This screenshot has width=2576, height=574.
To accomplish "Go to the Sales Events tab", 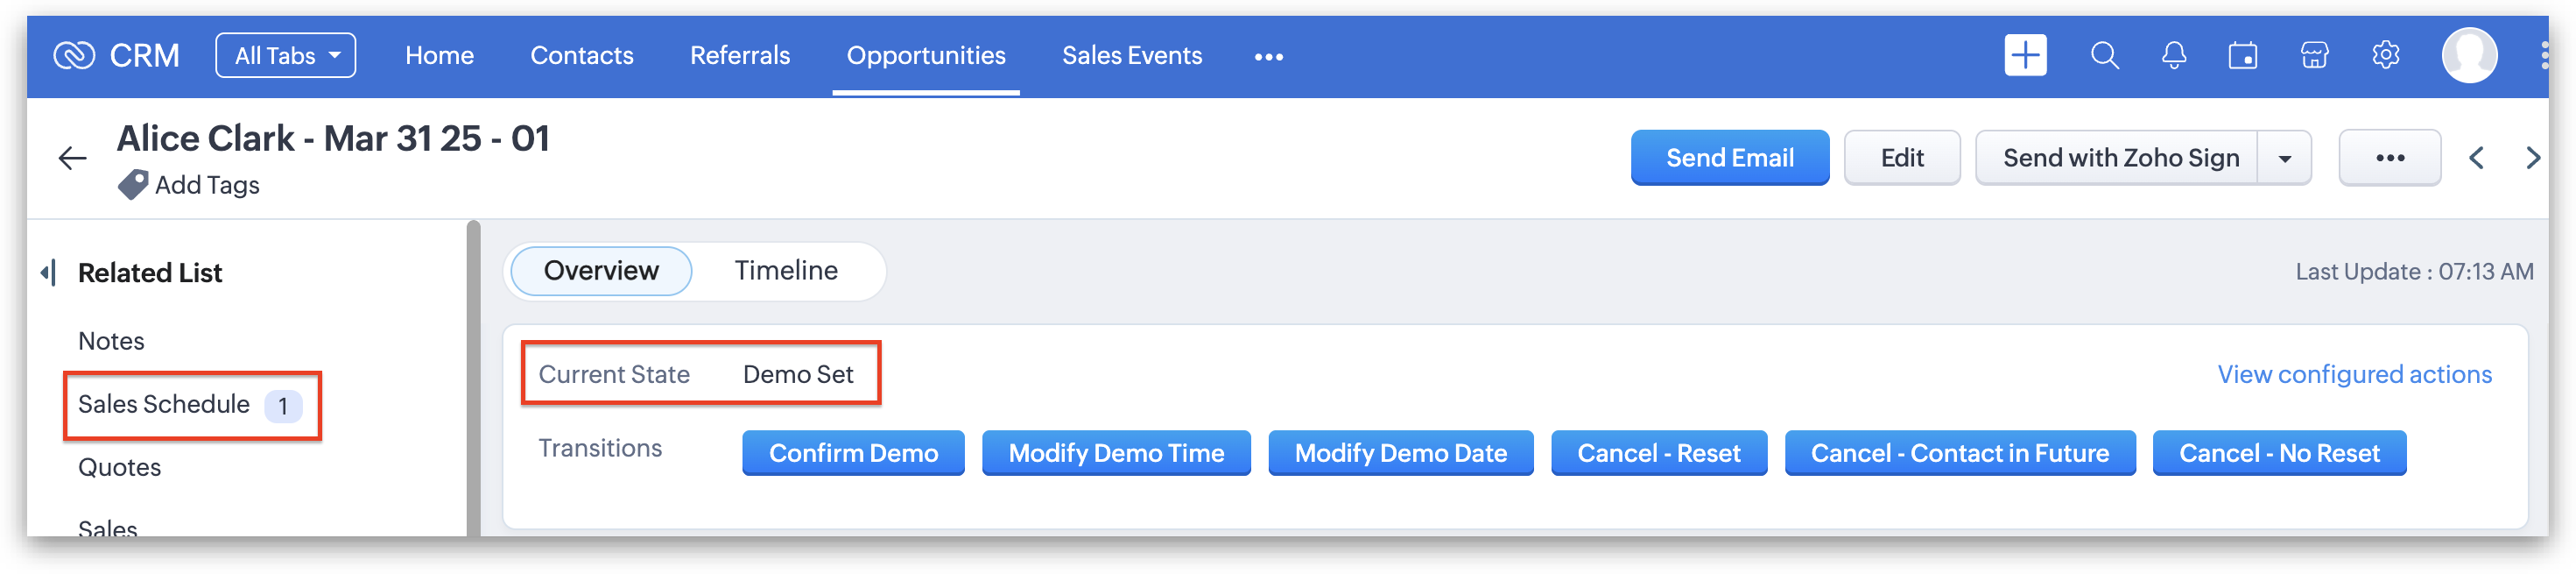I will pyautogui.click(x=1132, y=56).
